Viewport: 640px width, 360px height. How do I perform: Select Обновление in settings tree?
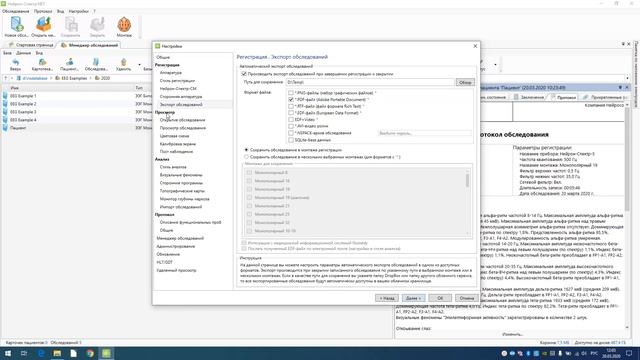point(168,254)
